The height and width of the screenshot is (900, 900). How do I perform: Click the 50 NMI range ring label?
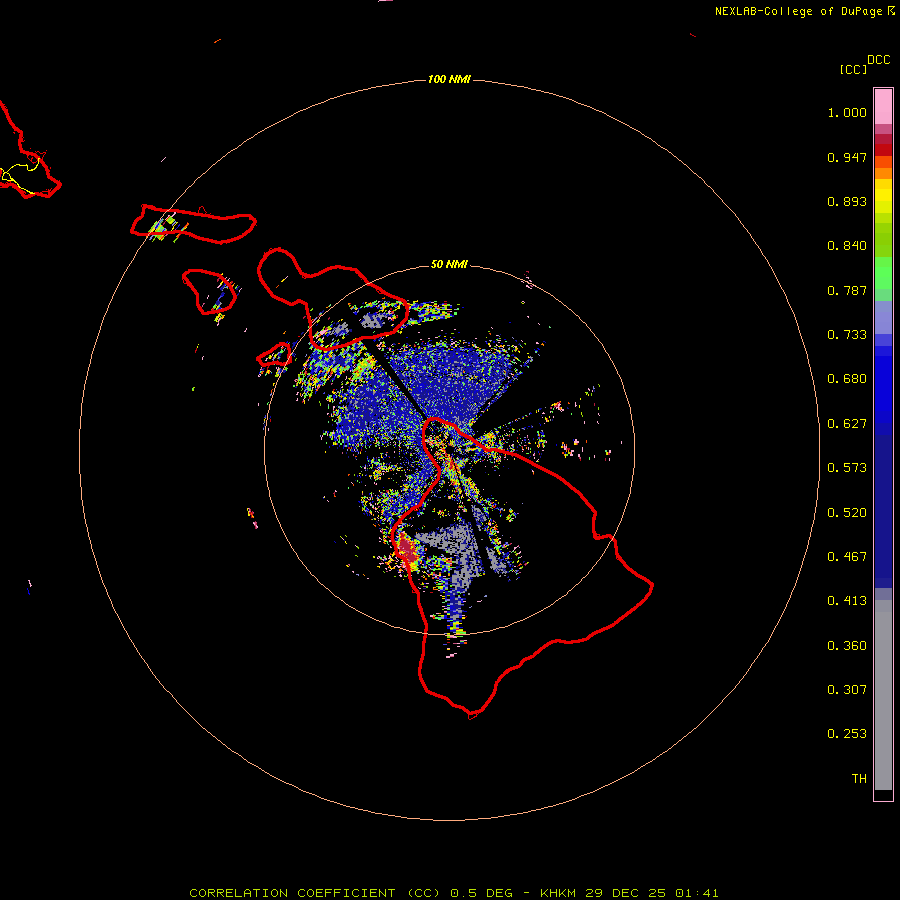449,264
